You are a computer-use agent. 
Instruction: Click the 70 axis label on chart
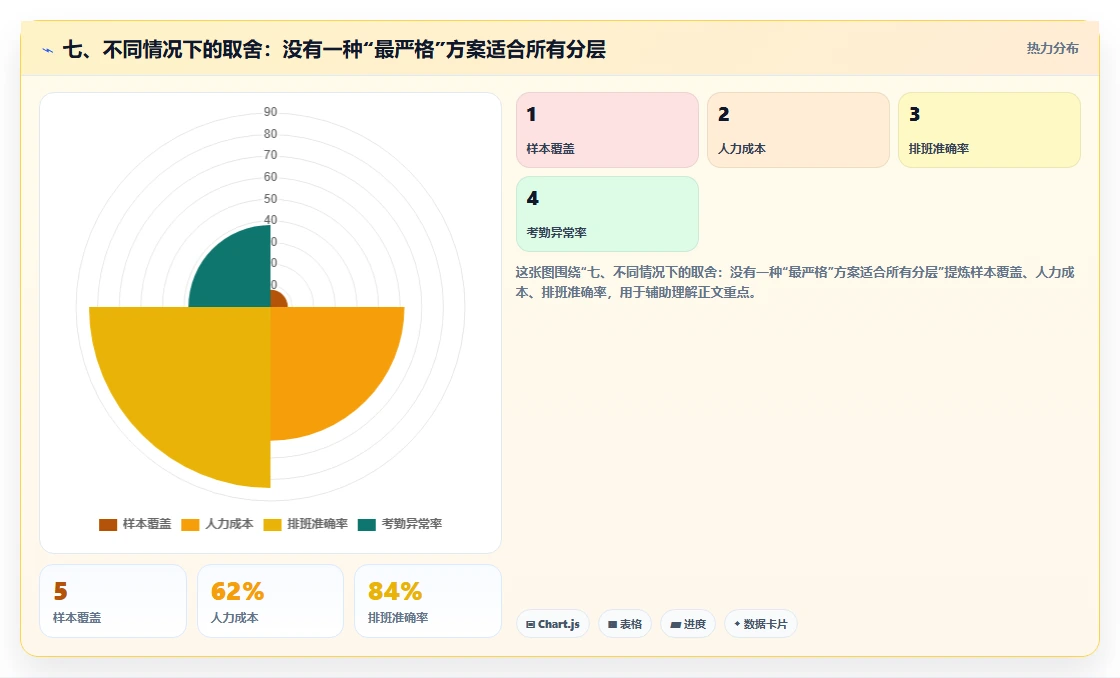[270, 155]
